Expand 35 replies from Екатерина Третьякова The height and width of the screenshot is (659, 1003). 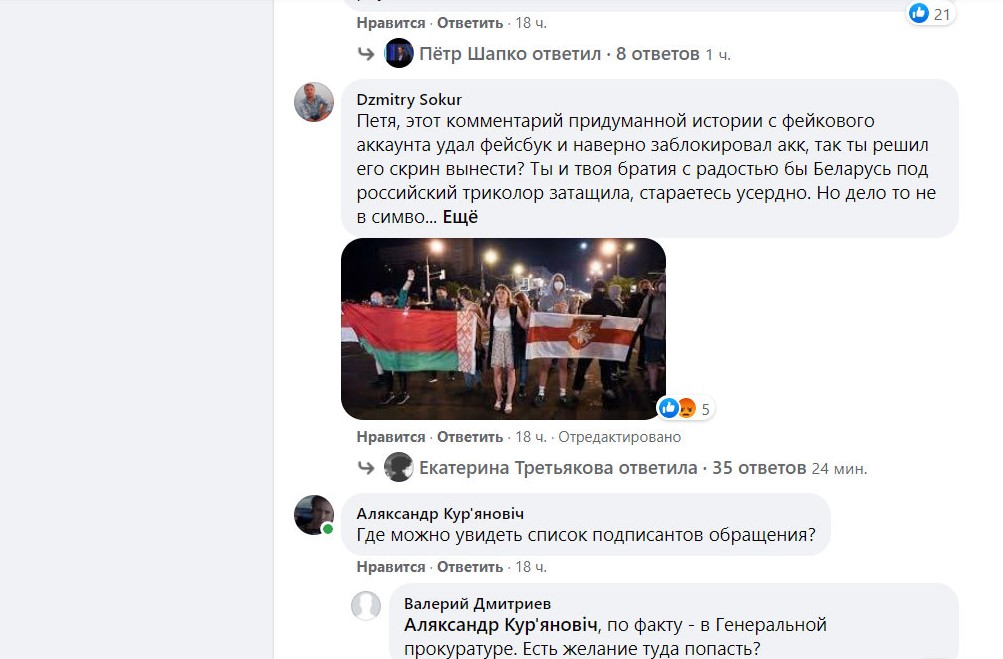point(612,468)
